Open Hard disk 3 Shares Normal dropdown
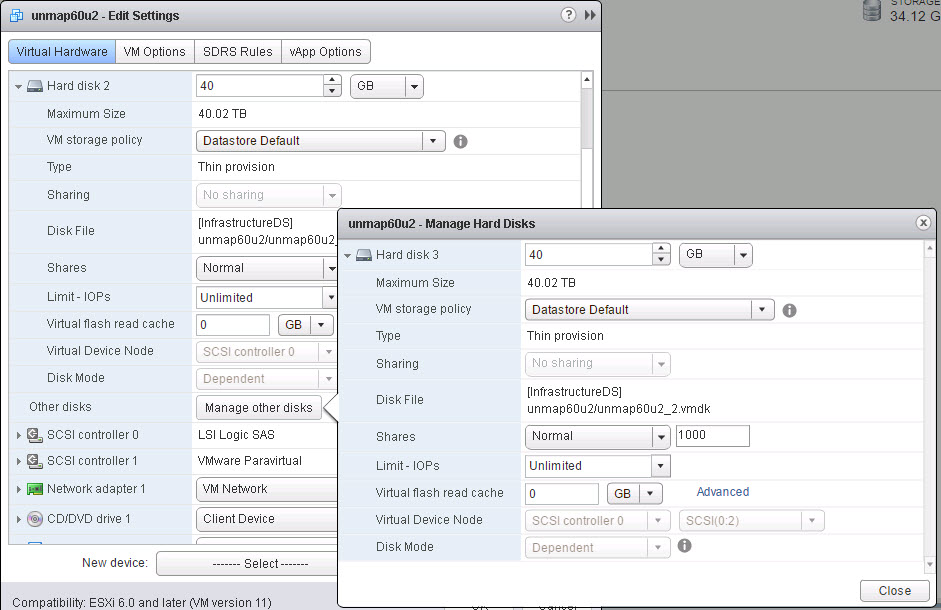This screenshot has height=610, width=941. [x=597, y=436]
